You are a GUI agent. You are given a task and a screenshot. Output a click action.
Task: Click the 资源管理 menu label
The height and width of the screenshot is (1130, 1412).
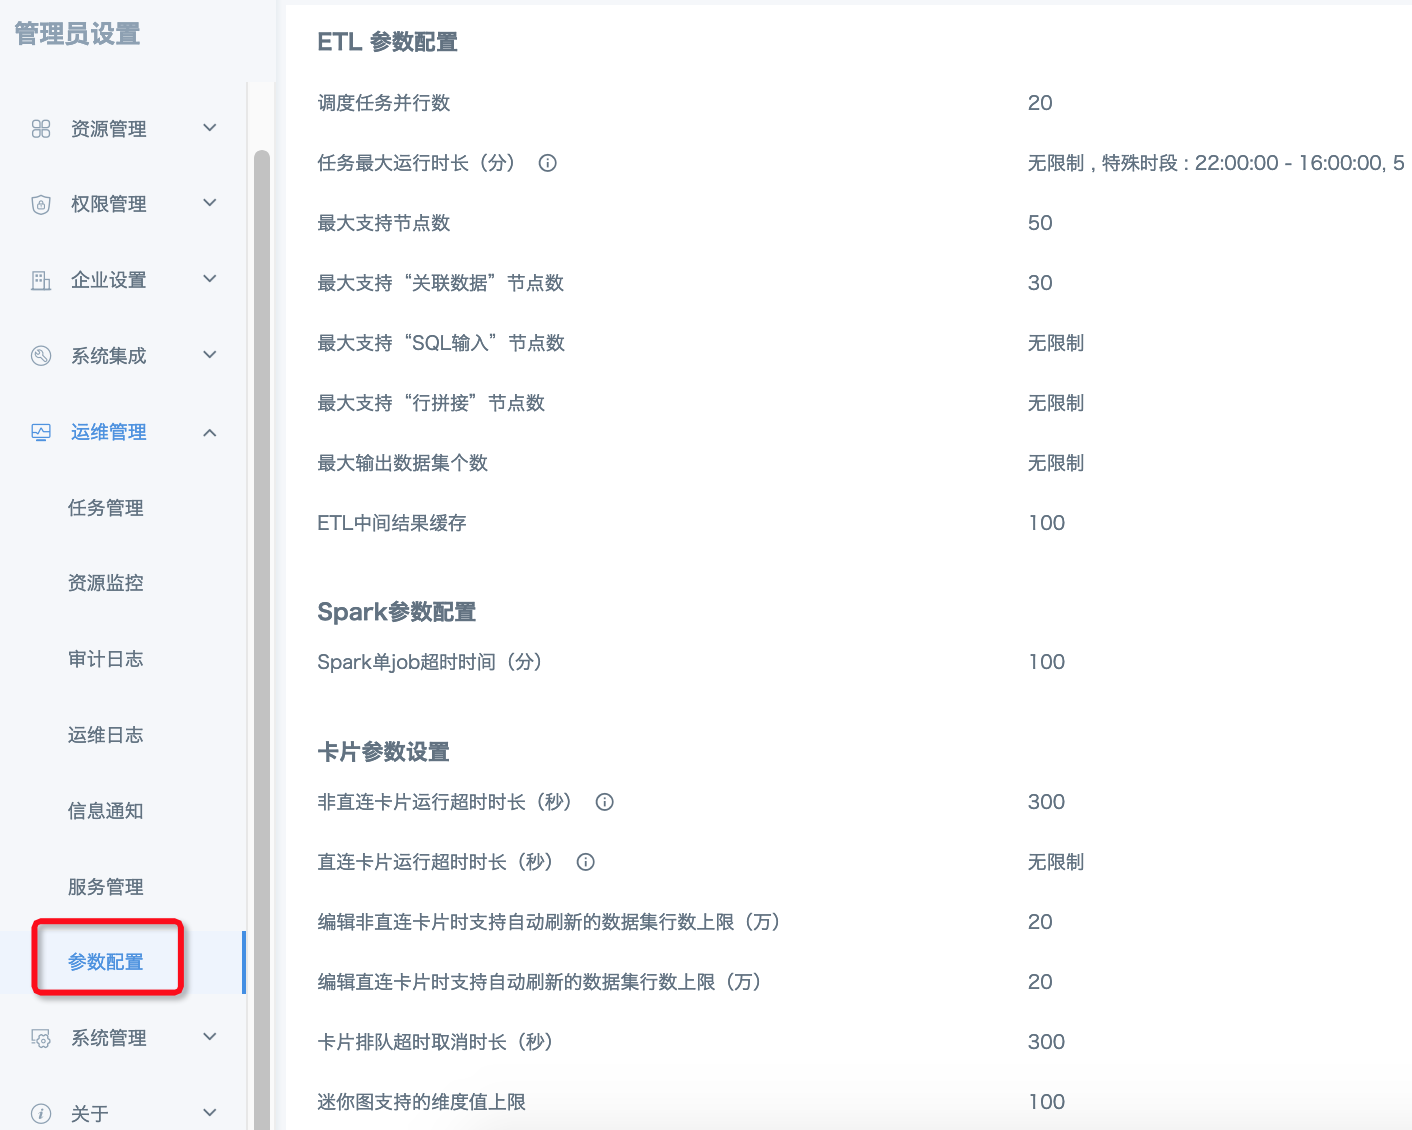pos(109,129)
